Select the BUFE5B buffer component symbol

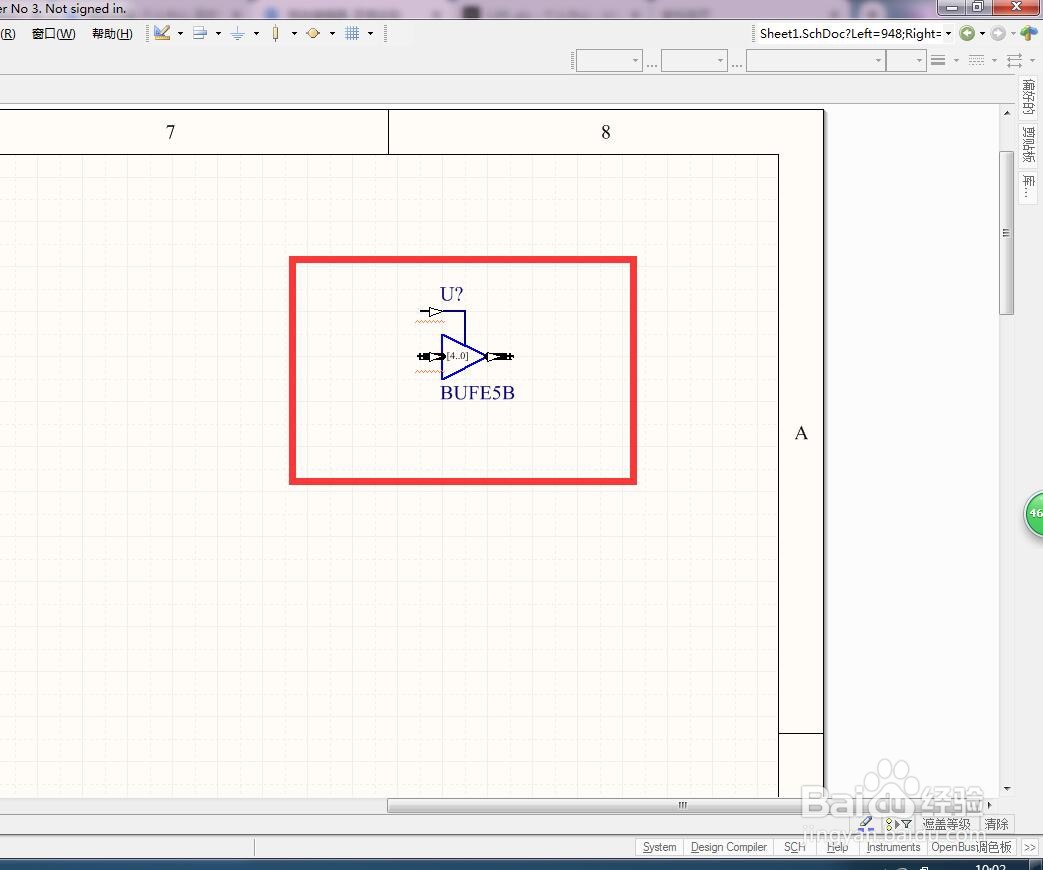(x=464, y=357)
